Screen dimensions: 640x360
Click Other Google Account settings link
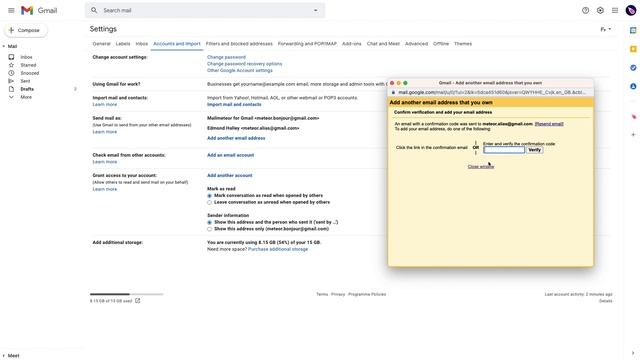pos(240,70)
